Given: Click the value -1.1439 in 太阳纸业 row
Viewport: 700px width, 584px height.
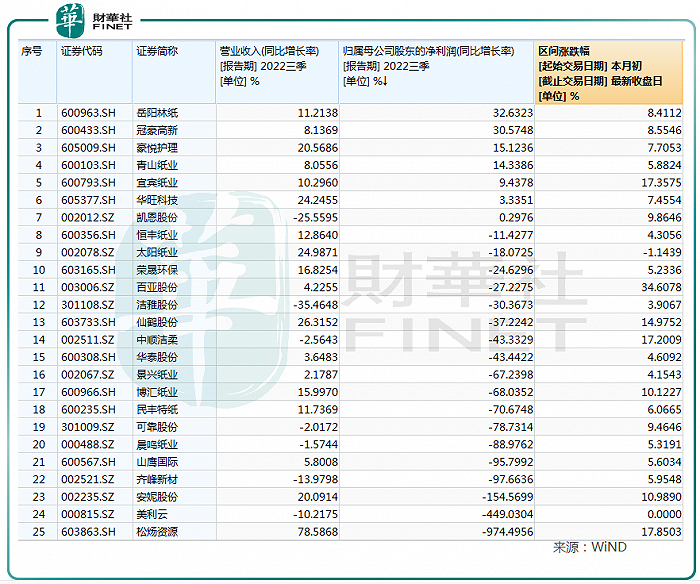Looking at the screenshot, I should point(662,252).
